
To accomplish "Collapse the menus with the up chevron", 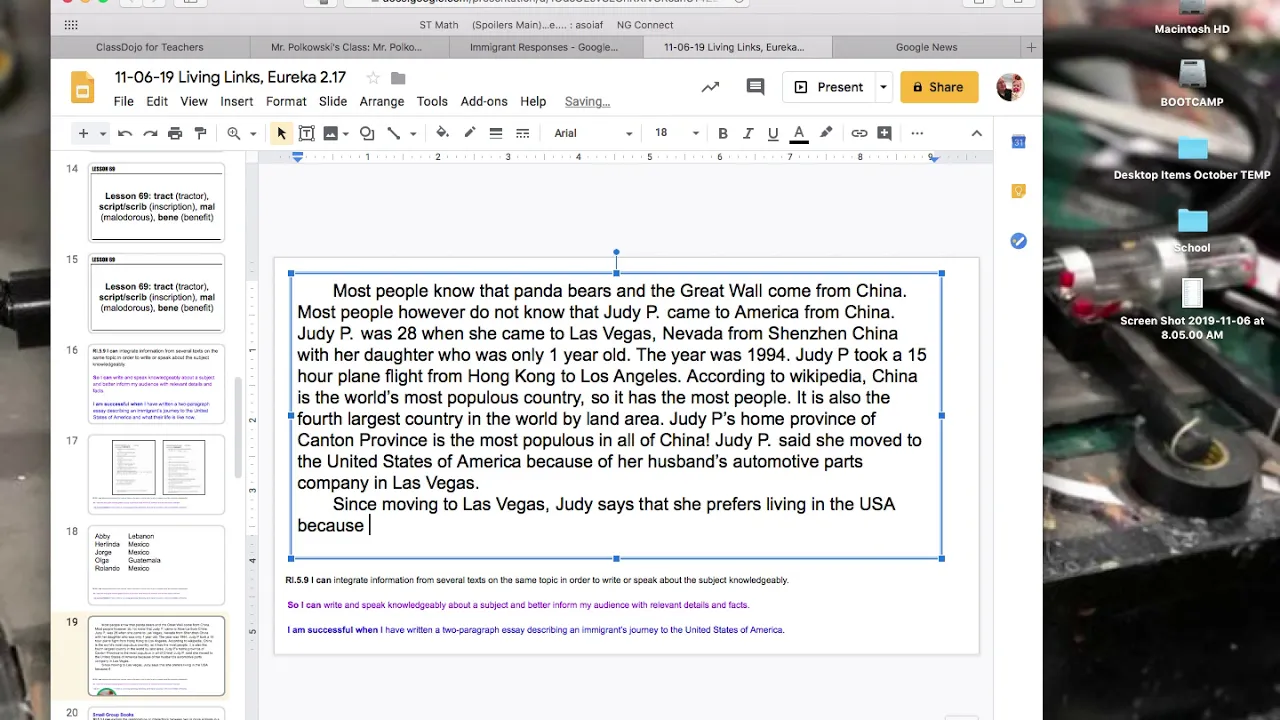I will 977,133.
